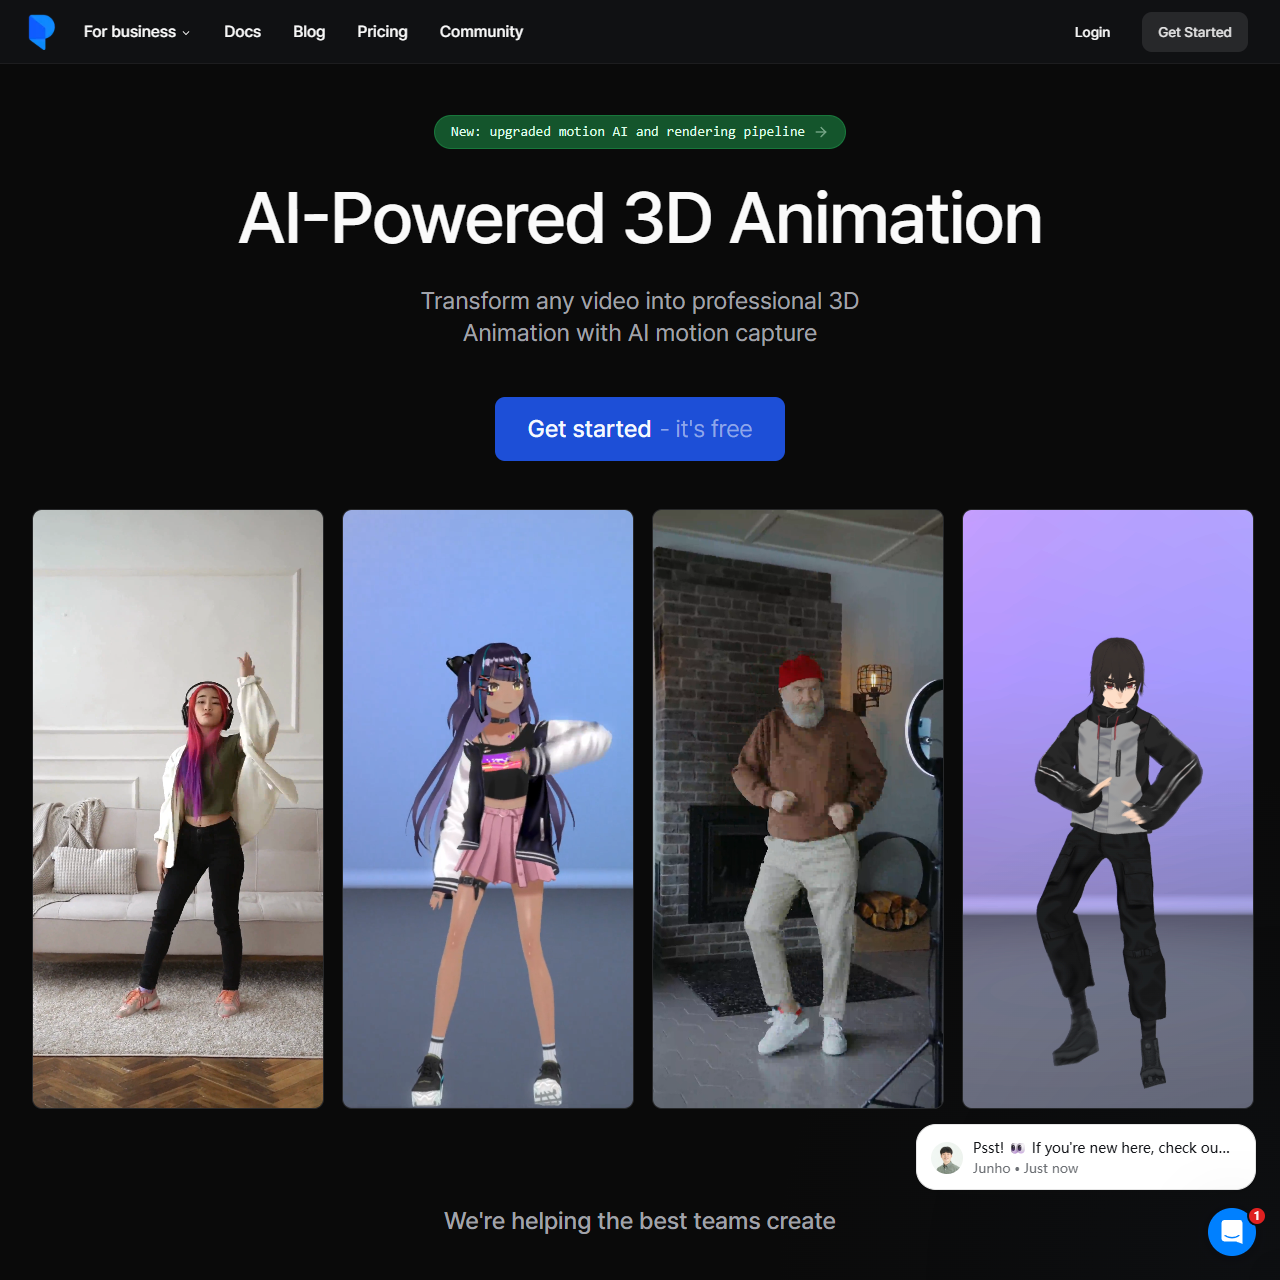Click the dancing woman with headphones video
Image resolution: width=1280 pixels, height=1280 pixels.
point(178,808)
